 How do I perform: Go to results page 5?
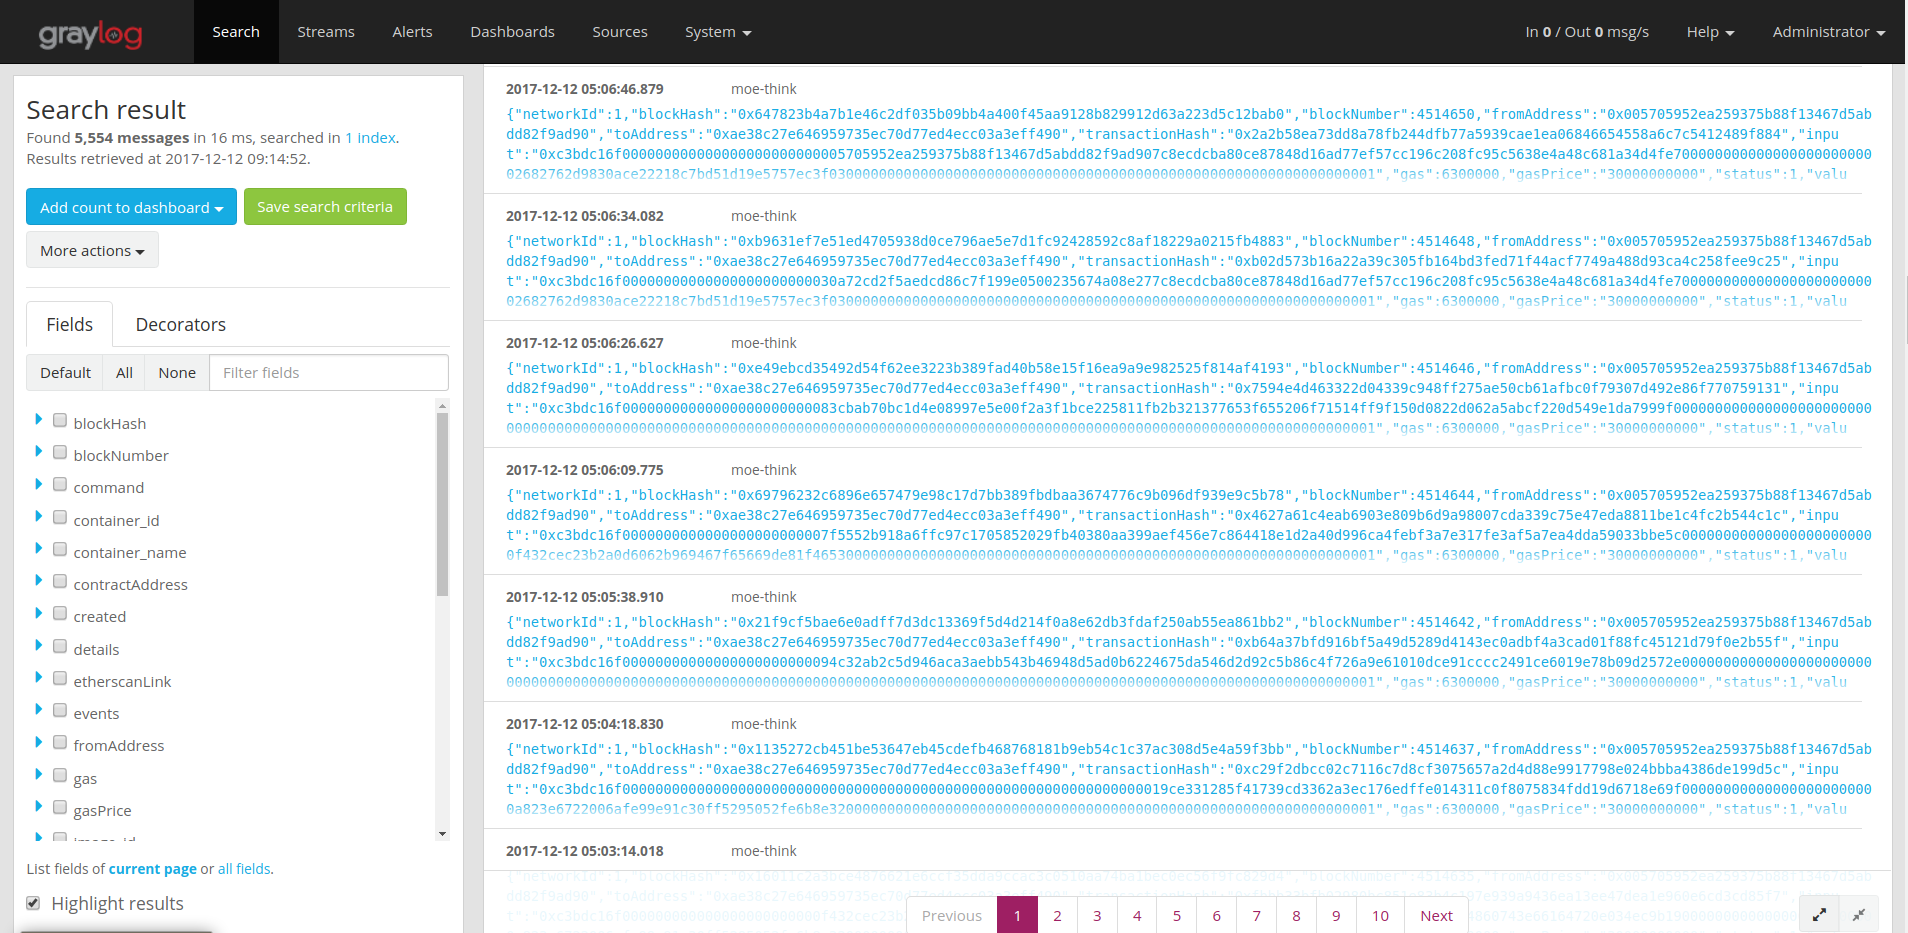1176,915
